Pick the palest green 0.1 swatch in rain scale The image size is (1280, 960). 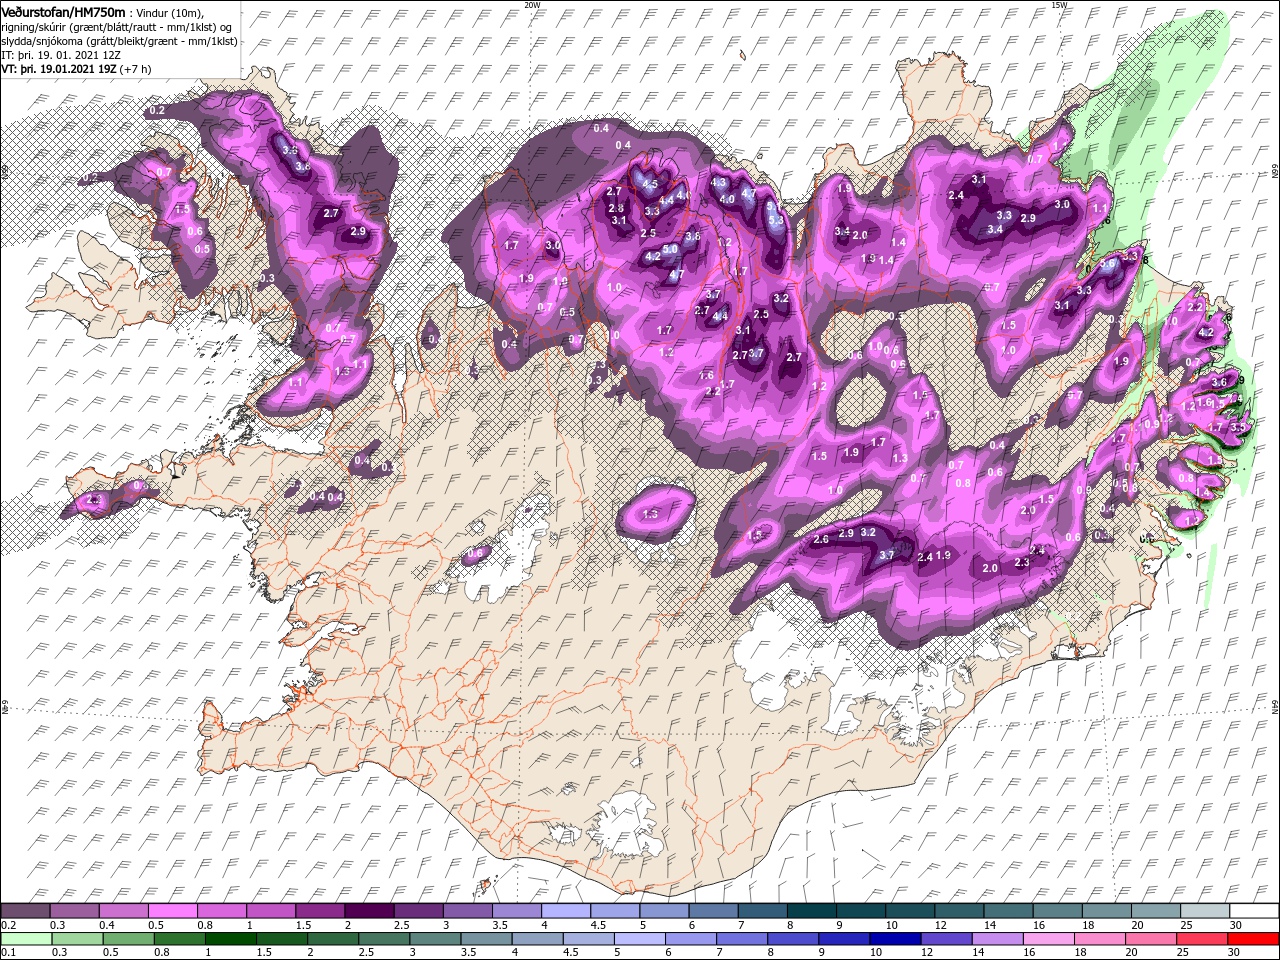click(x=25, y=939)
